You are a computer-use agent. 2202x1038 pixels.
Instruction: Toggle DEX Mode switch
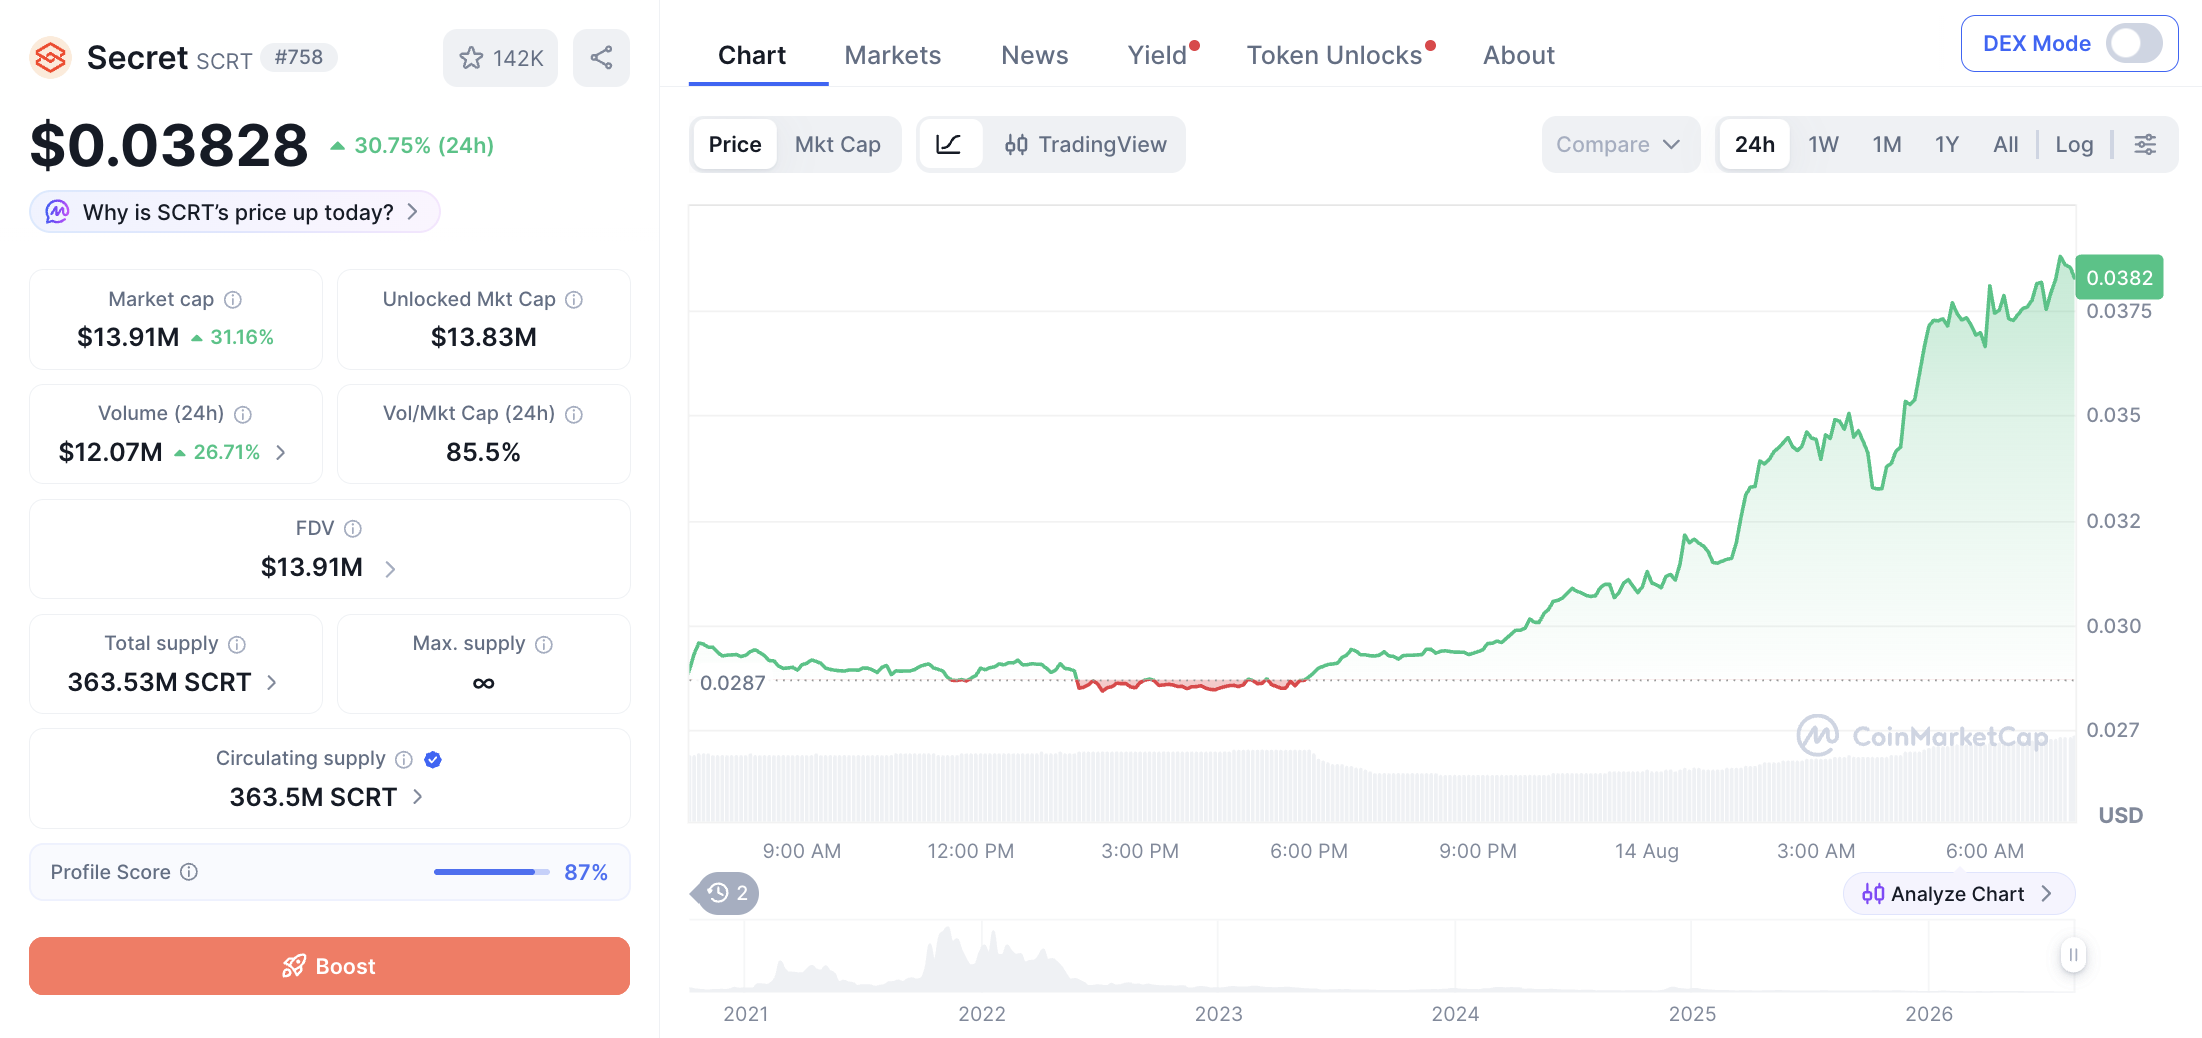coord(2134,44)
